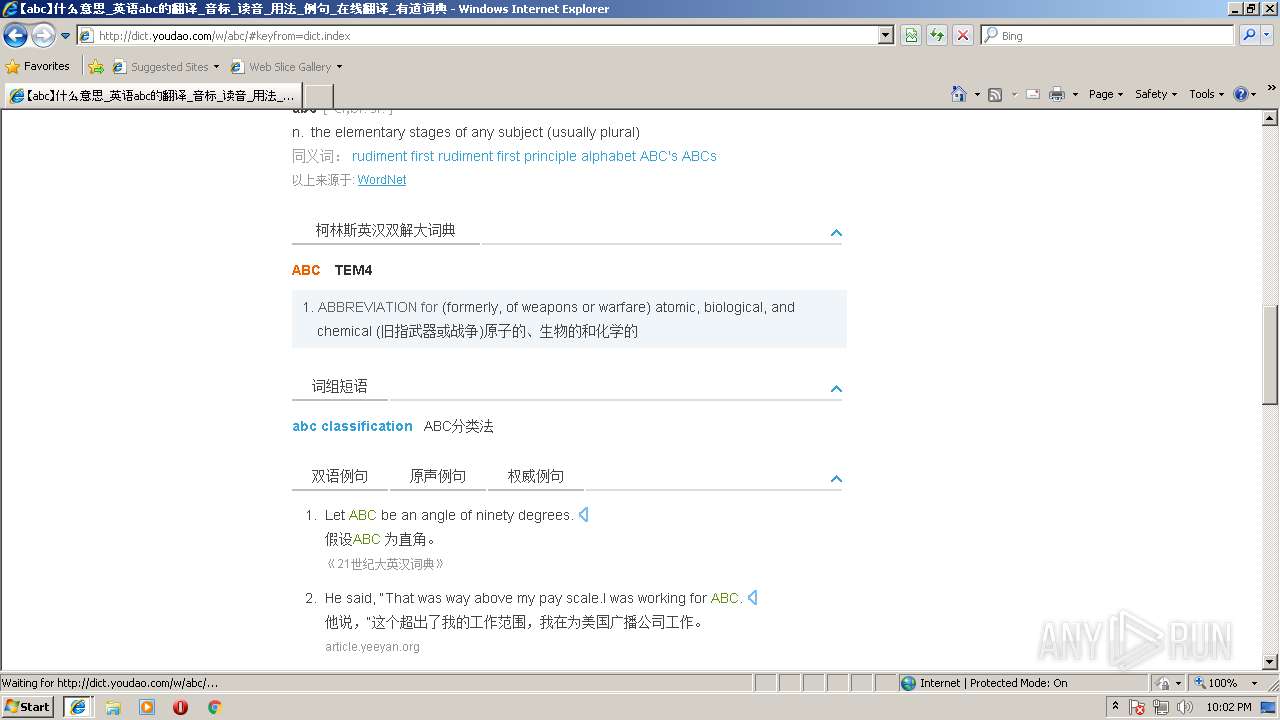This screenshot has height=720, width=1280.
Task: Select the 词组短语 tab
Action: click(340, 386)
